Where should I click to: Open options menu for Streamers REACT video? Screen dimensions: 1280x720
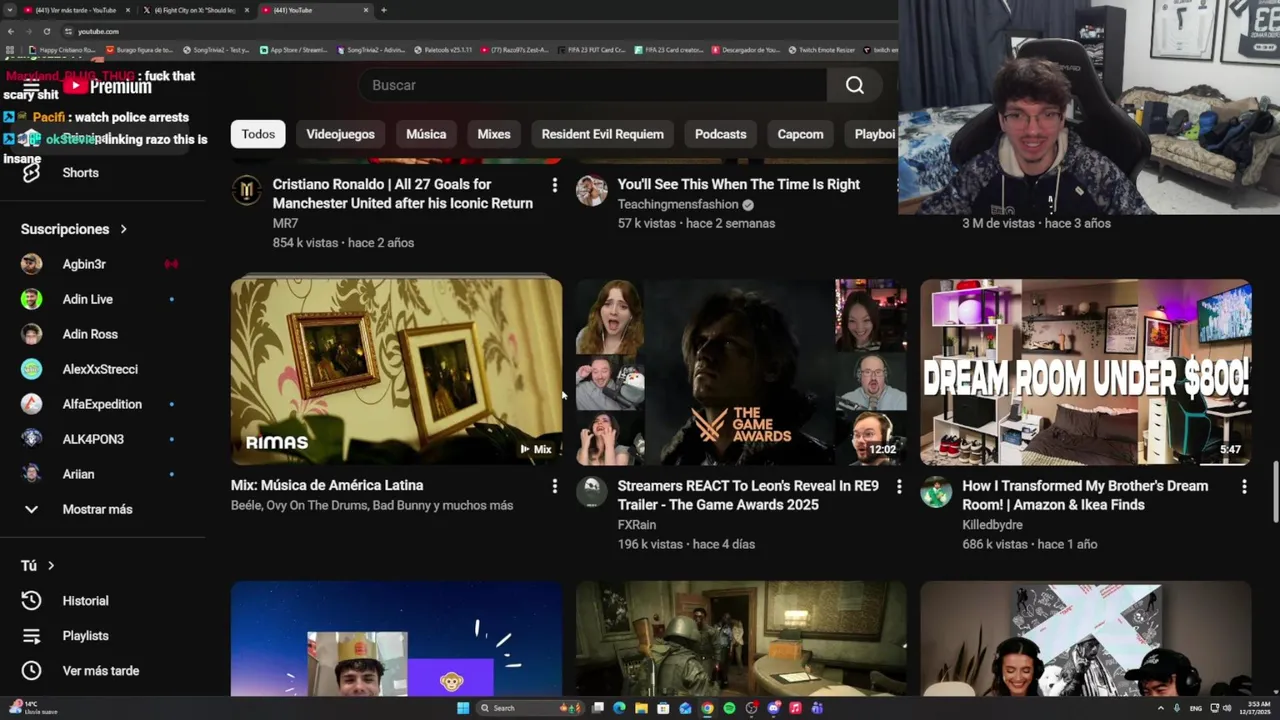(899, 486)
